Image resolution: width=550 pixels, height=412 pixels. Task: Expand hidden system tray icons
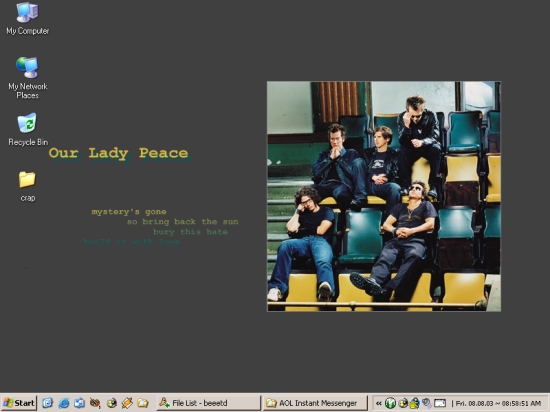pos(378,403)
